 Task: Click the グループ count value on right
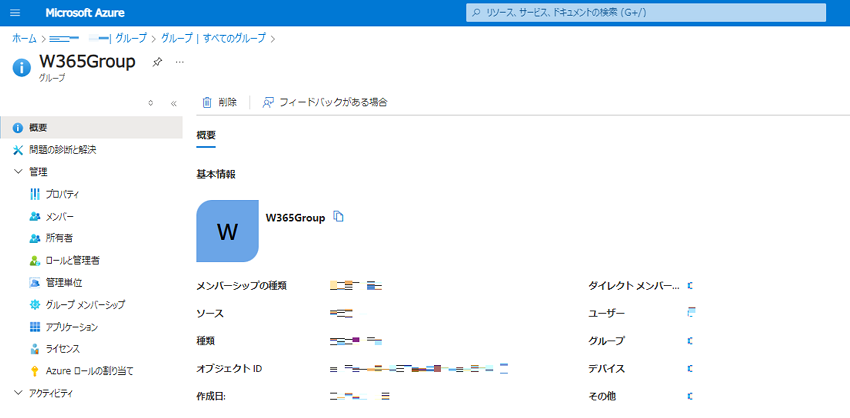point(690,341)
